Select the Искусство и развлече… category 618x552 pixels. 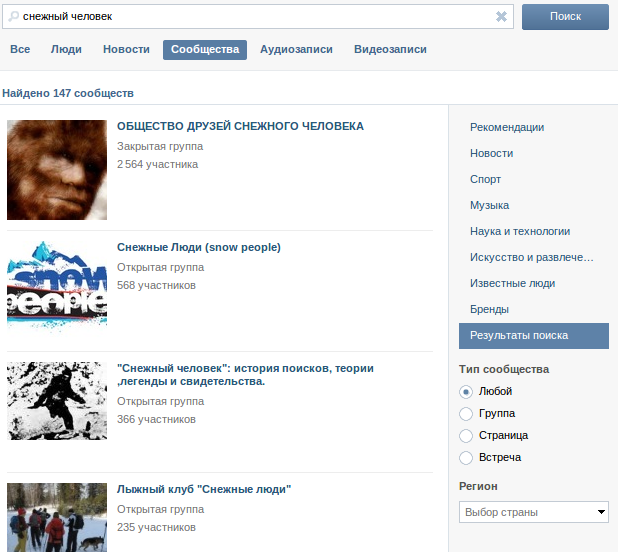(531, 257)
